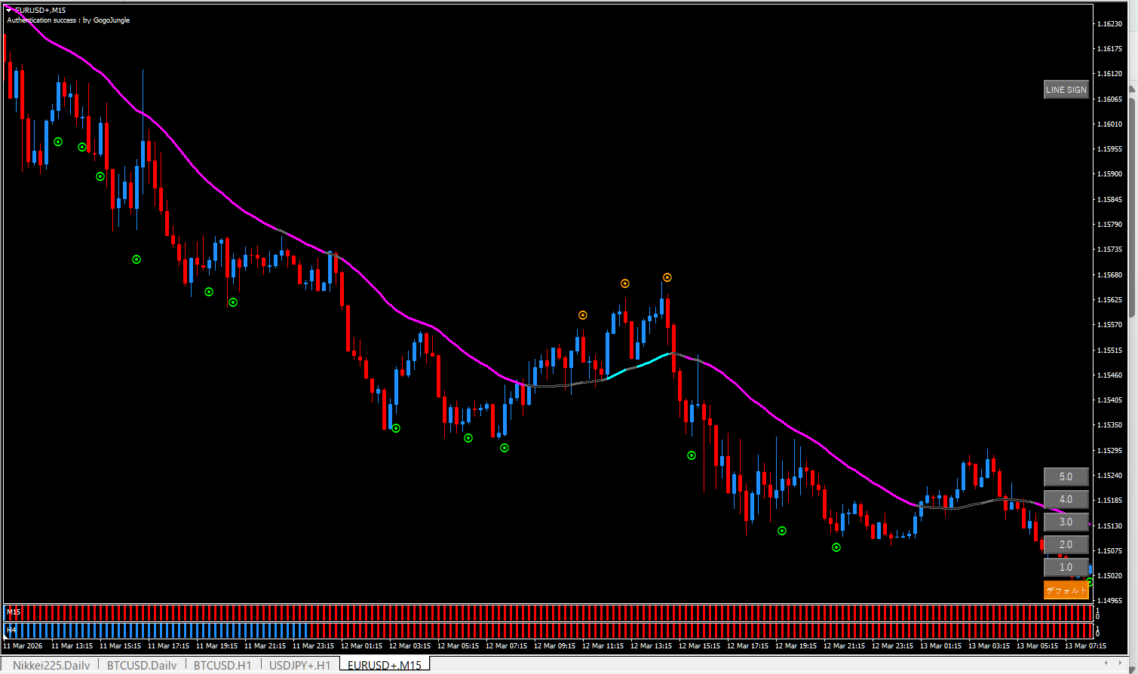The image size is (1138, 674).
Task: Click the LINE SIGN button
Action: pyautogui.click(x=1065, y=90)
